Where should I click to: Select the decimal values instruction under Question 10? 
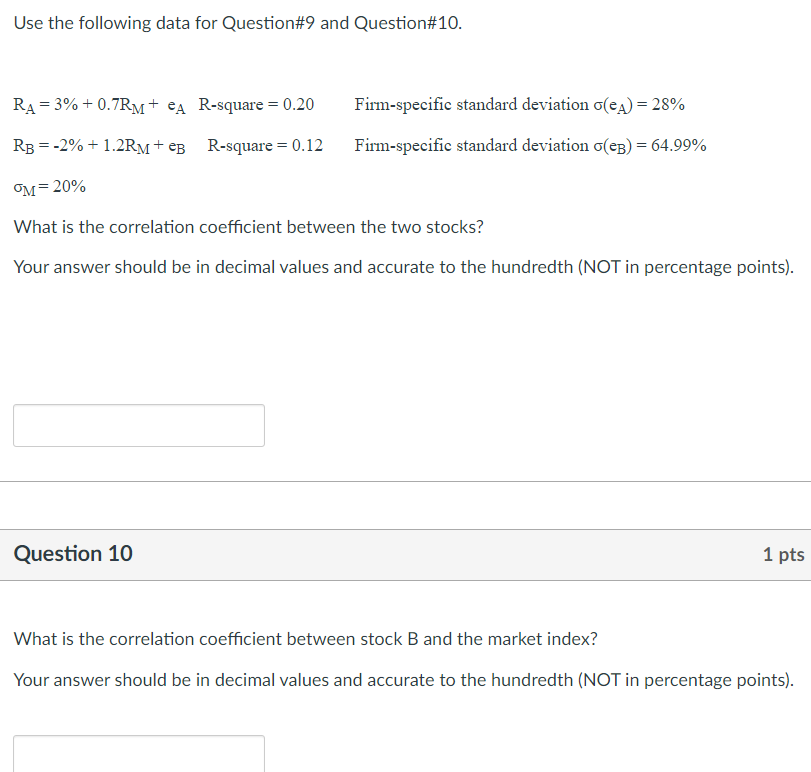tap(403, 680)
